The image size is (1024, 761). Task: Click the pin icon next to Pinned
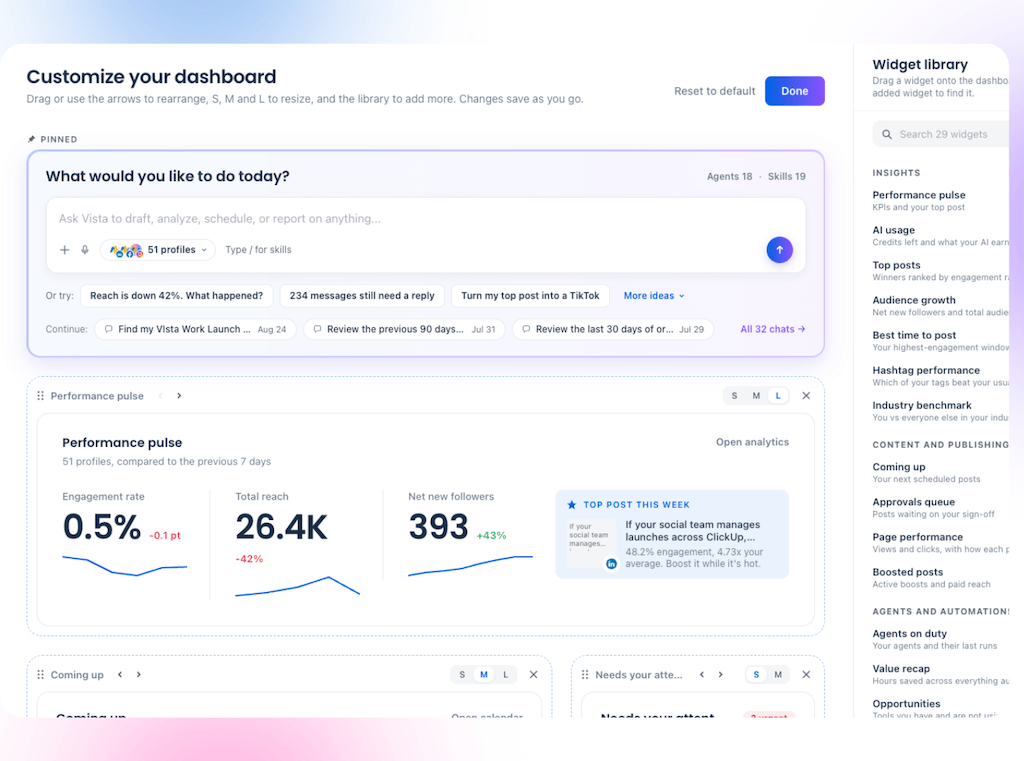[31, 139]
